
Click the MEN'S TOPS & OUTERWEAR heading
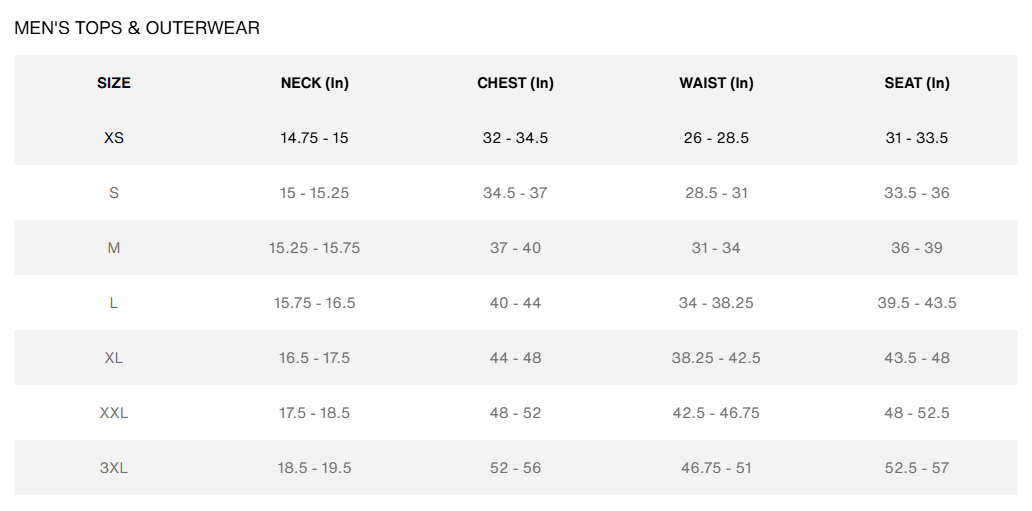point(137,28)
